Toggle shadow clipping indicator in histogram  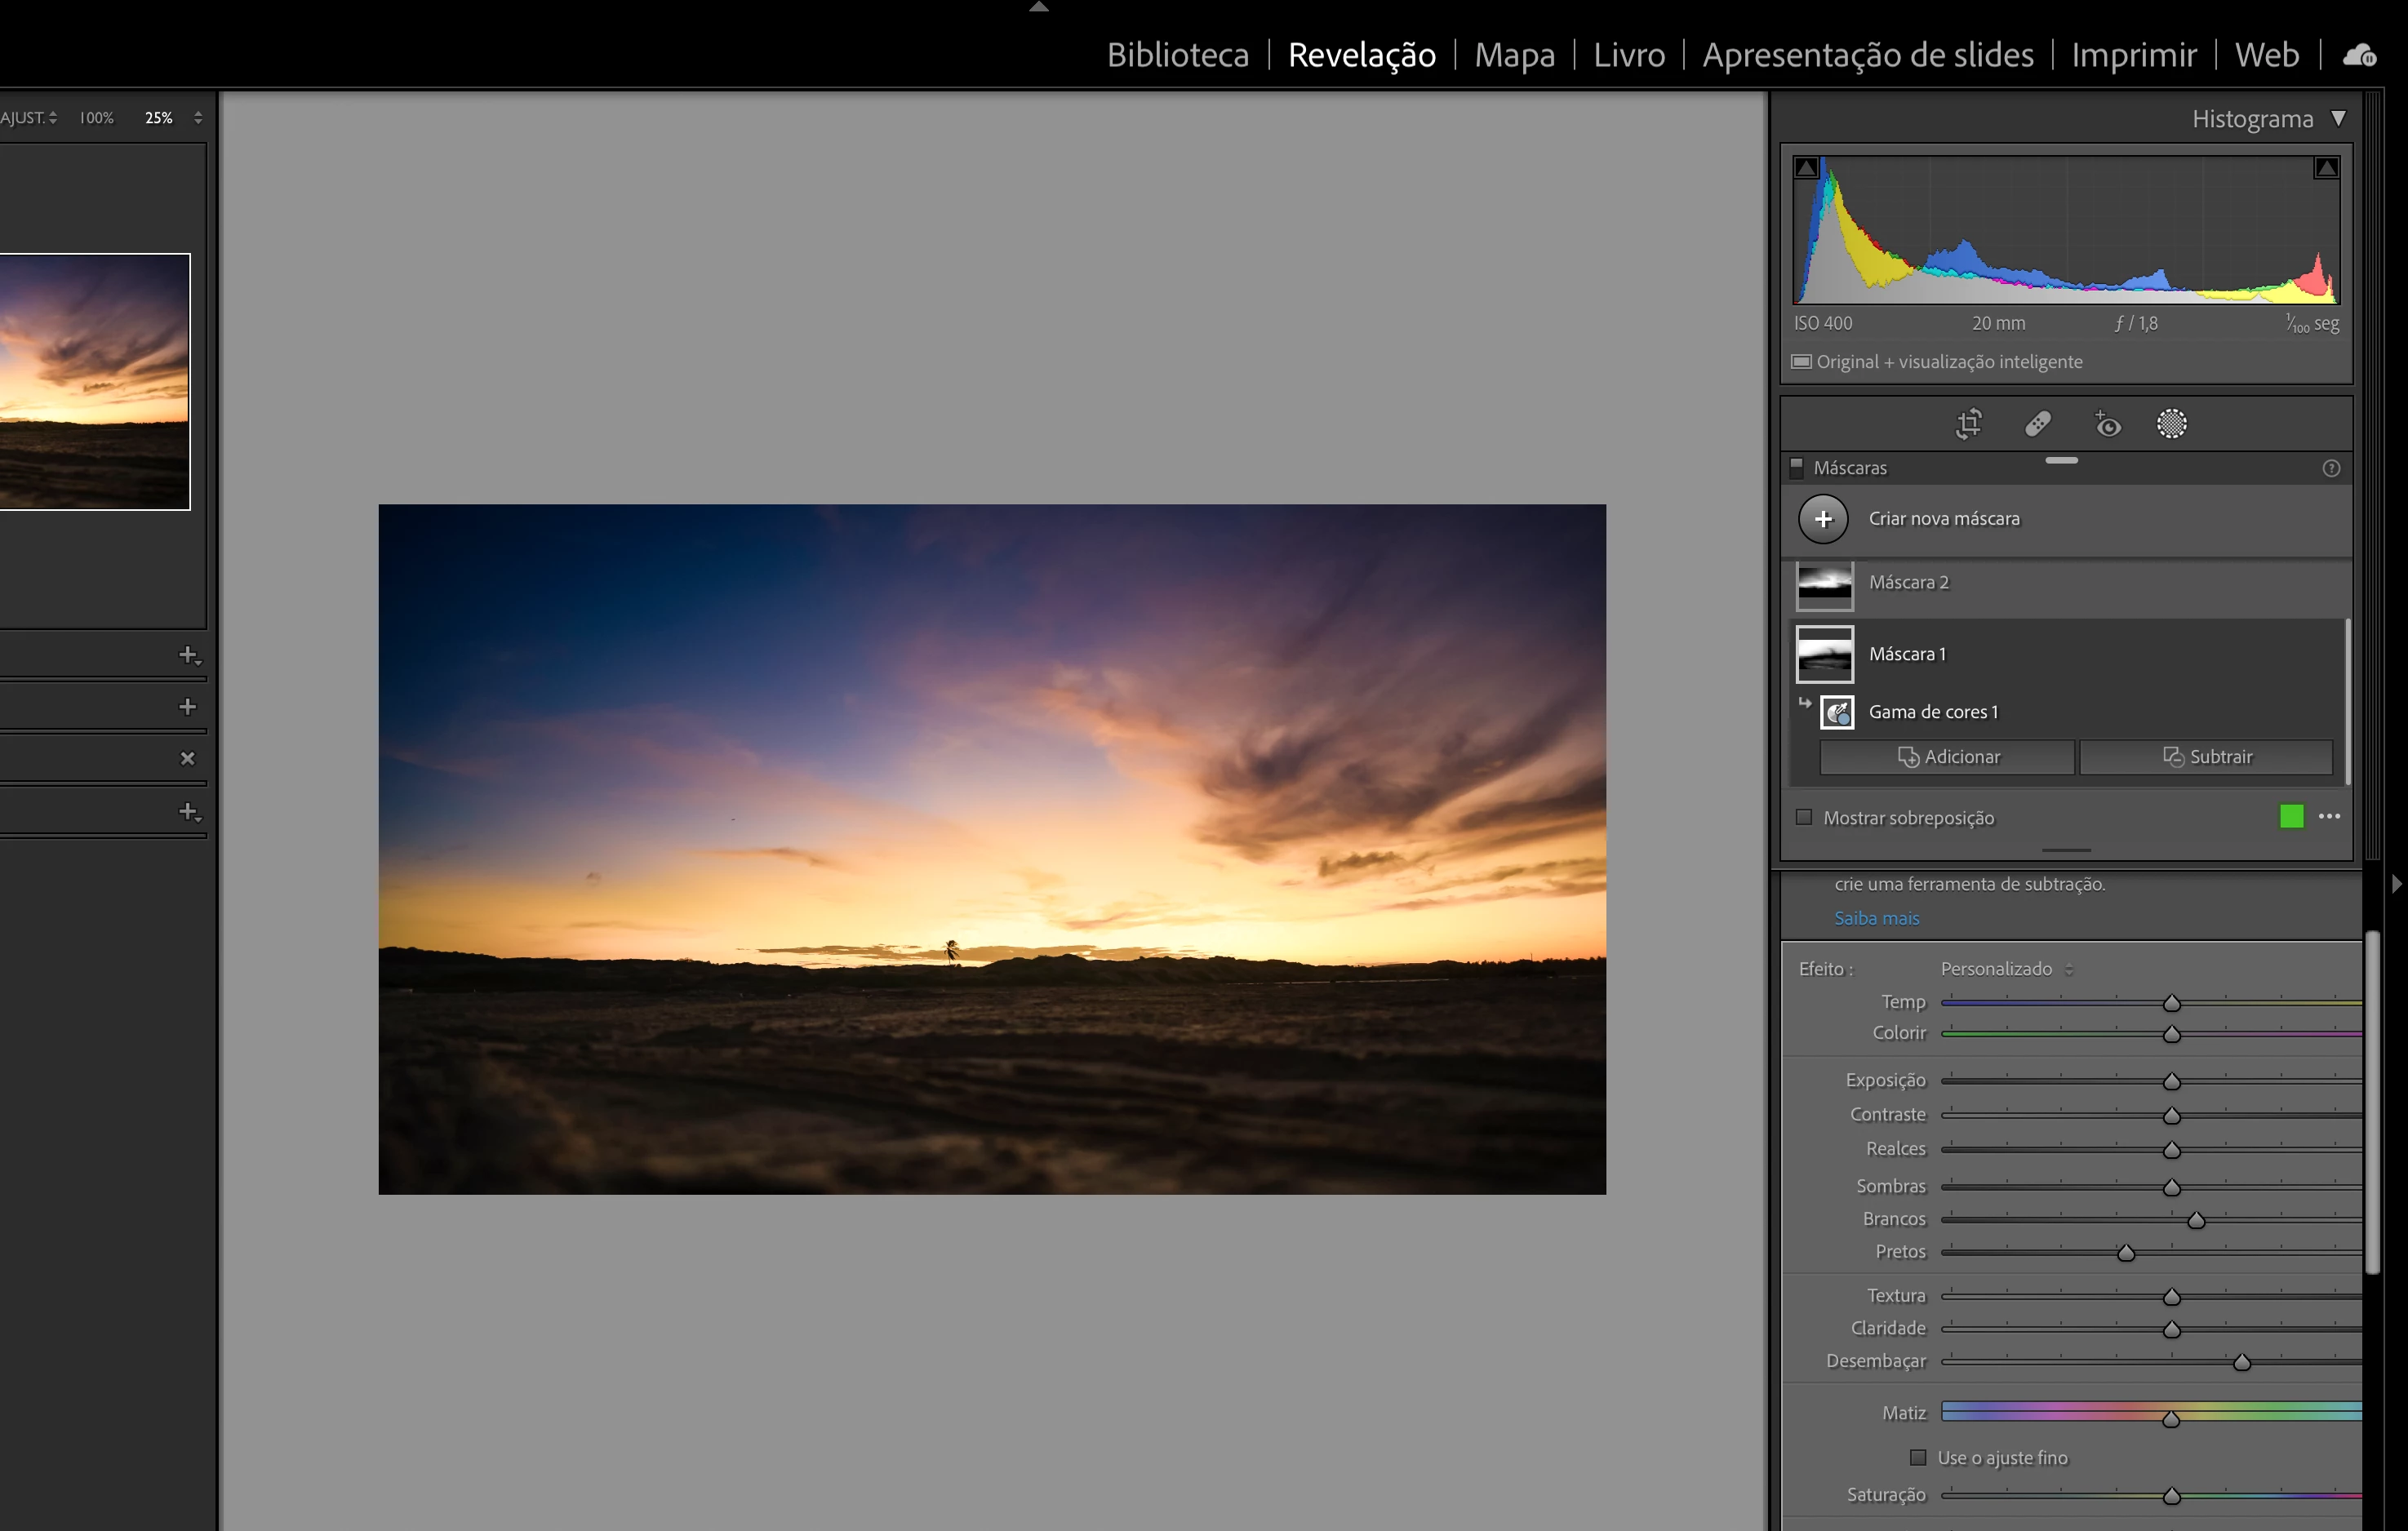click(1806, 168)
